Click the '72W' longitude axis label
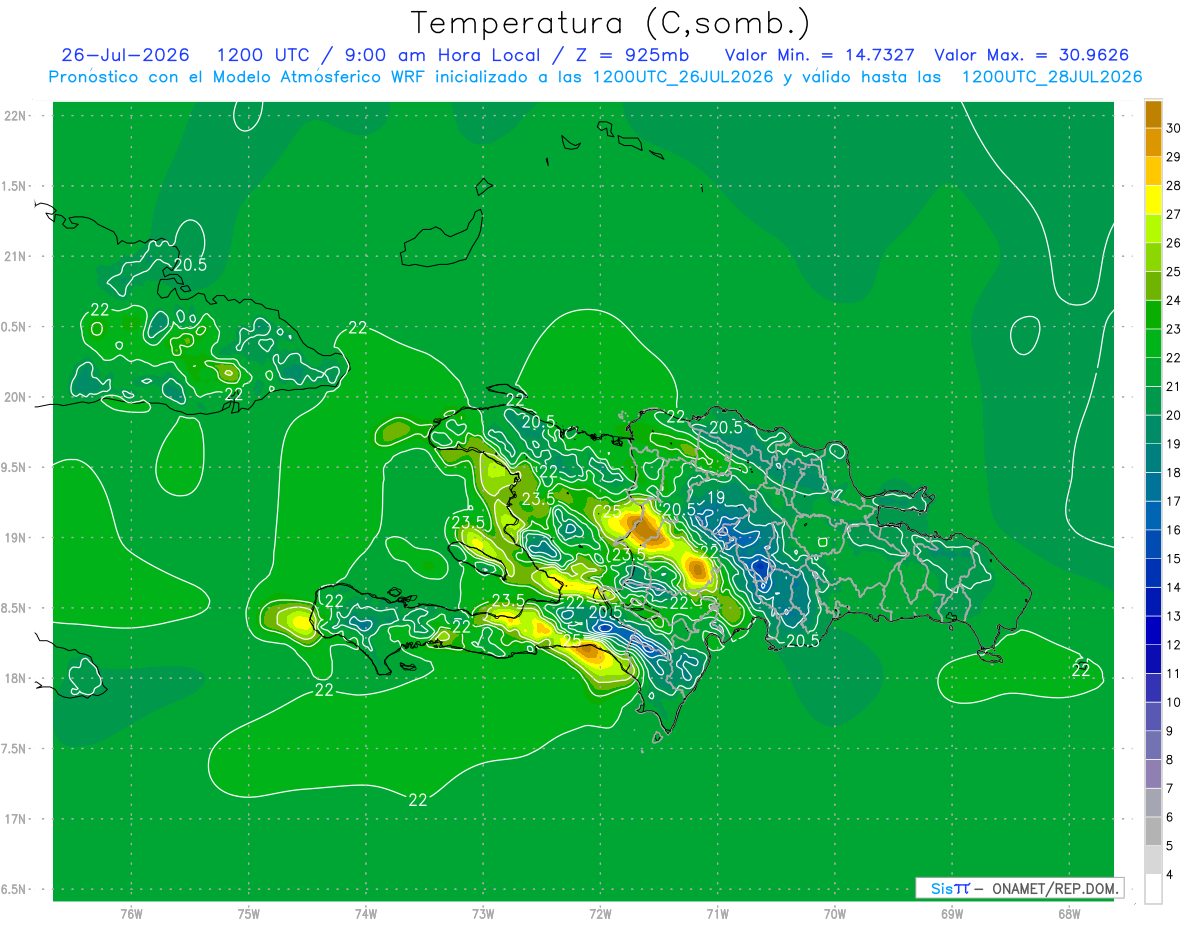The height and width of the screenshot is (927, 1200). click(x=600, y=913)
